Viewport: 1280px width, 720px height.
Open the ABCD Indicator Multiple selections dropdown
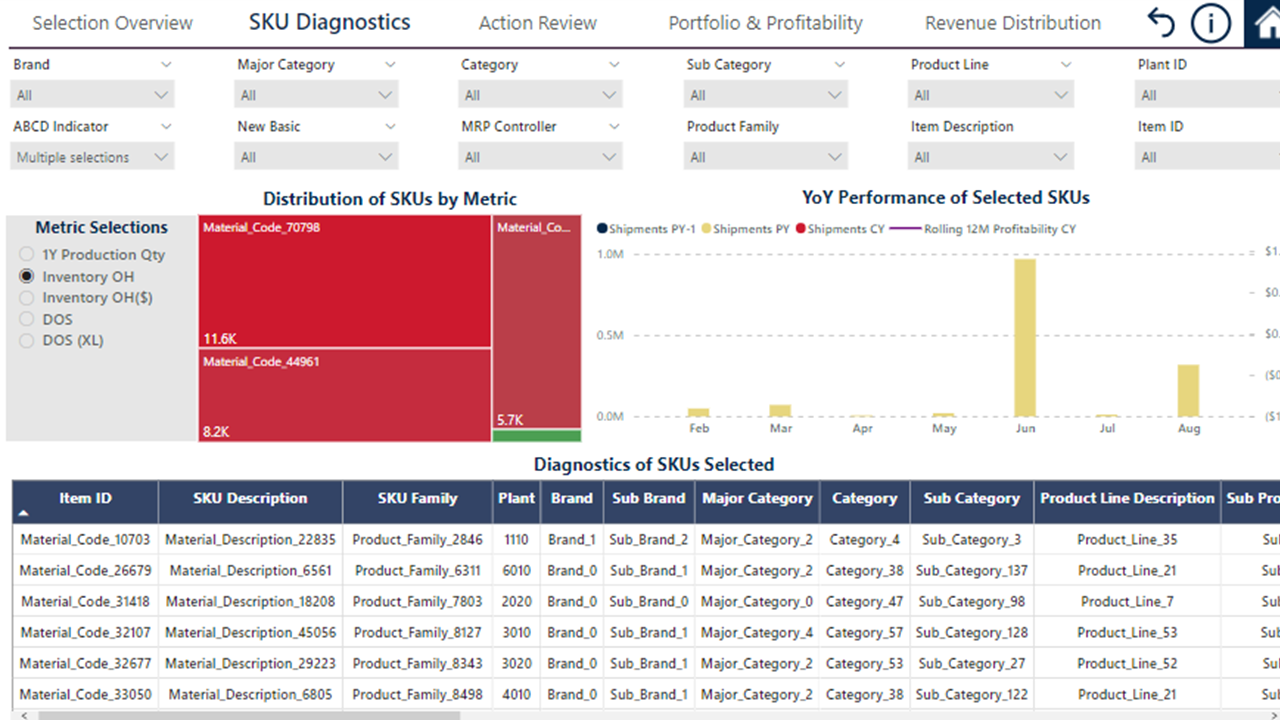pyautogui.click(x=92, y=157)
